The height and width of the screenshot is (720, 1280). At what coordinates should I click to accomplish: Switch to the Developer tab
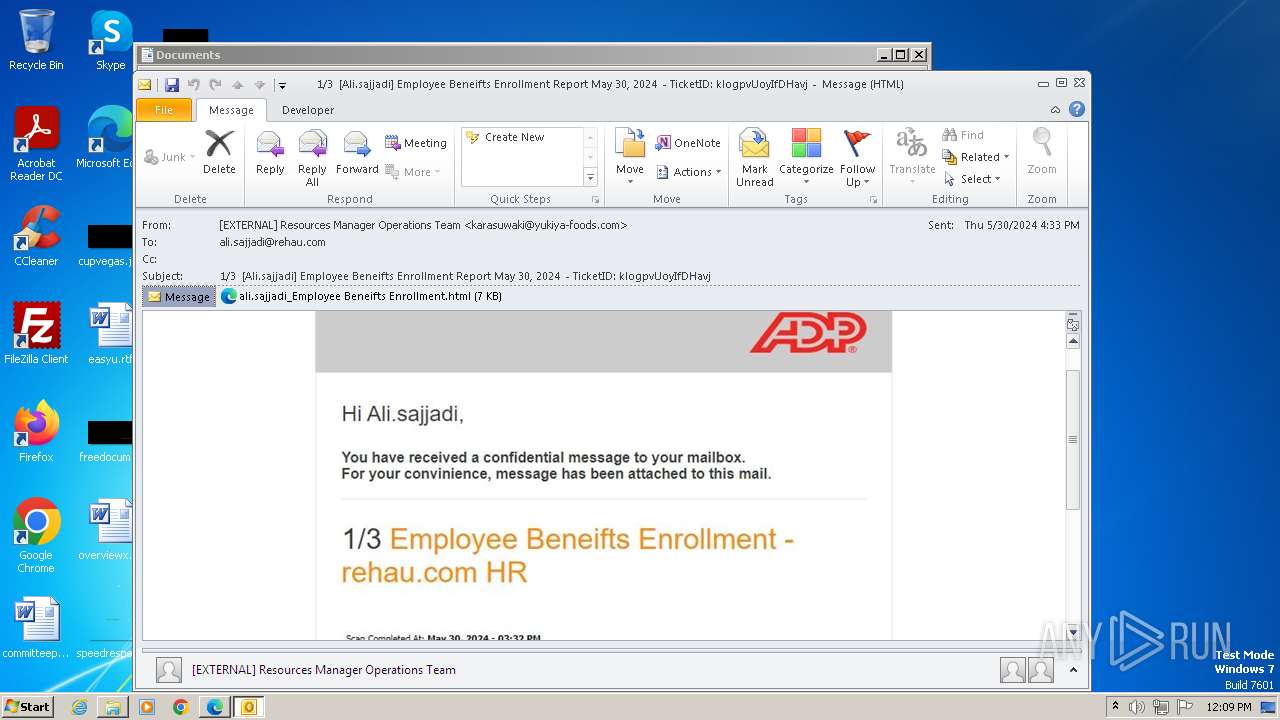click(308, 110)
